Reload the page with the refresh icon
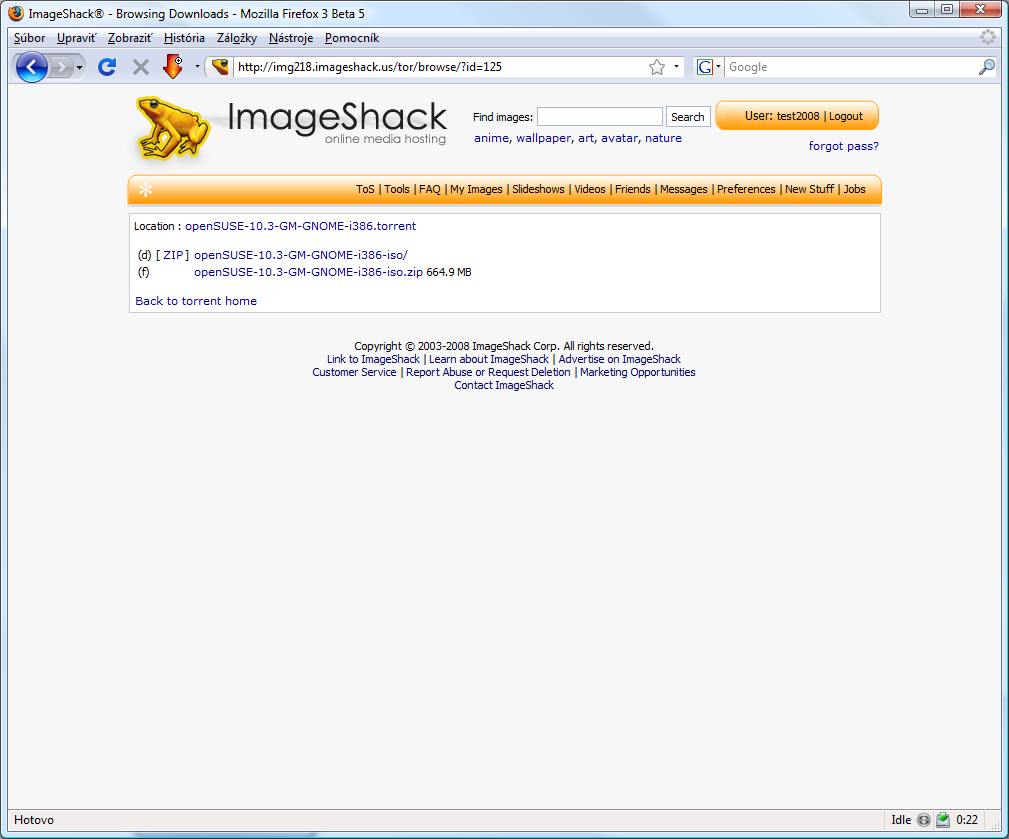Viewport: 1009px width, 839px height. (107, 67)
